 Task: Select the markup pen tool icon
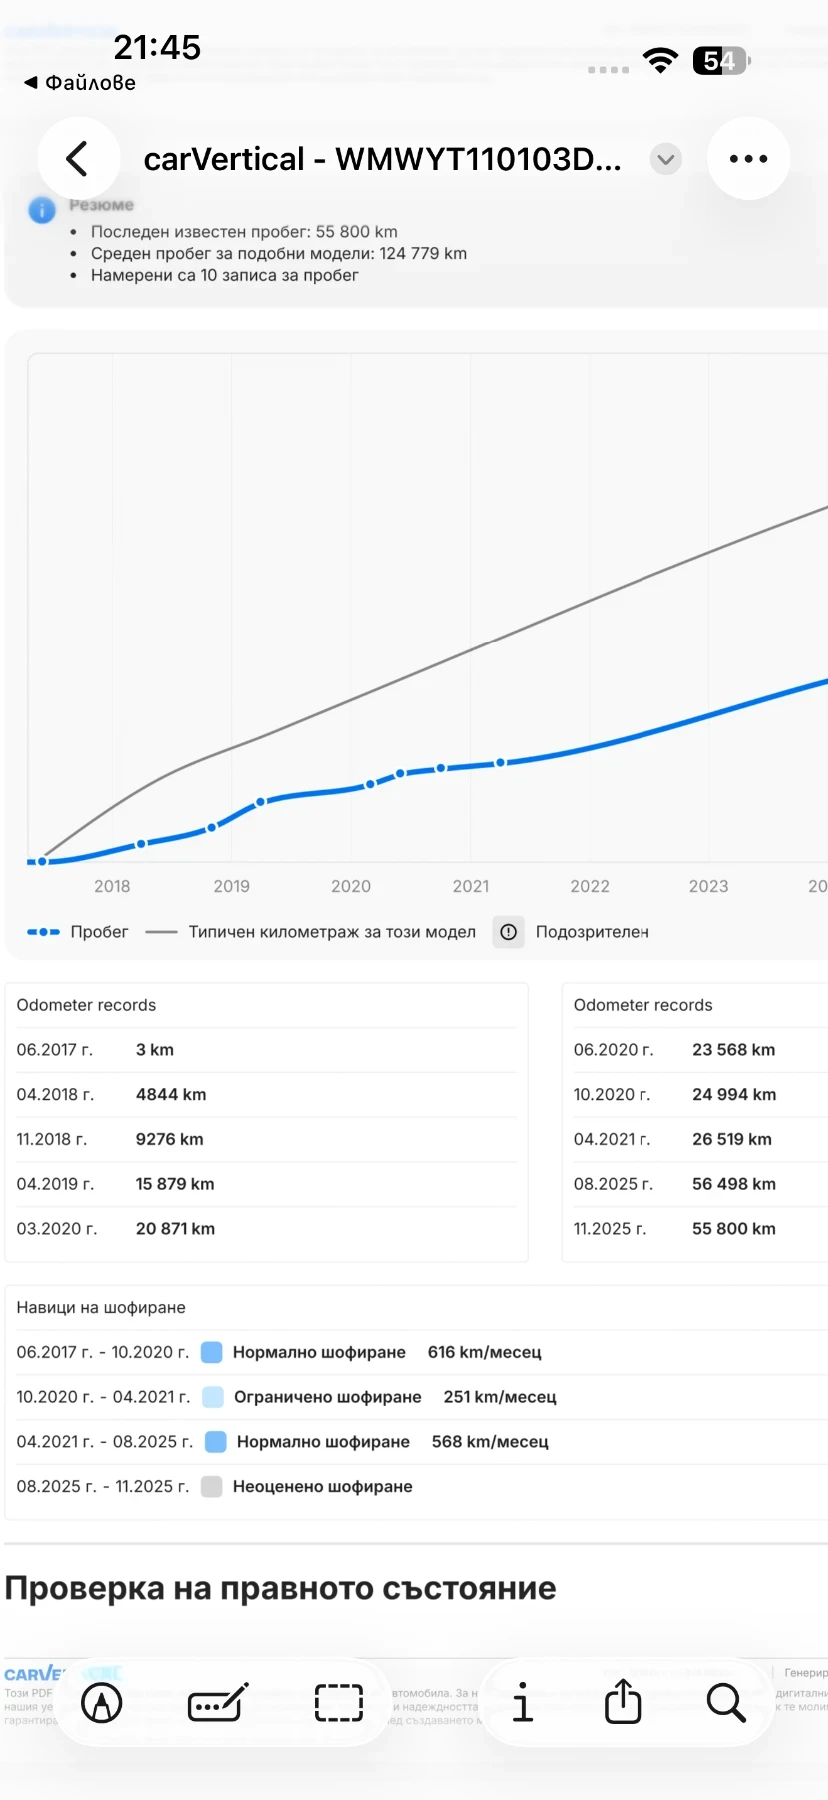[102, 1702]
